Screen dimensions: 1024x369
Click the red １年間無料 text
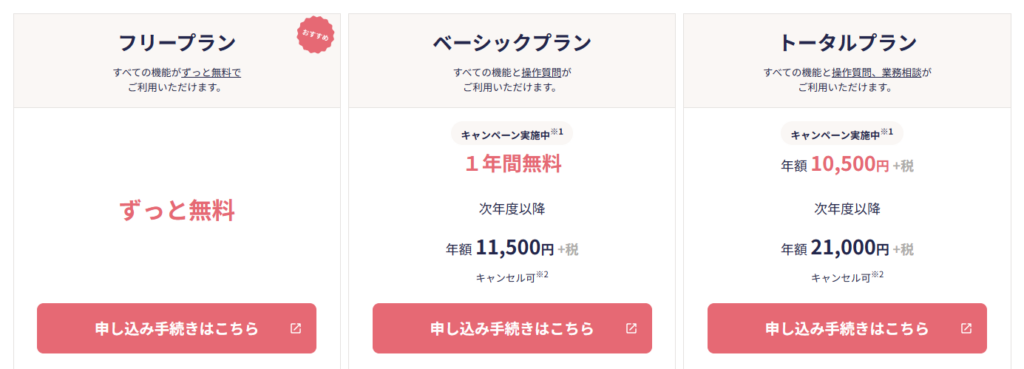point(512,165)
